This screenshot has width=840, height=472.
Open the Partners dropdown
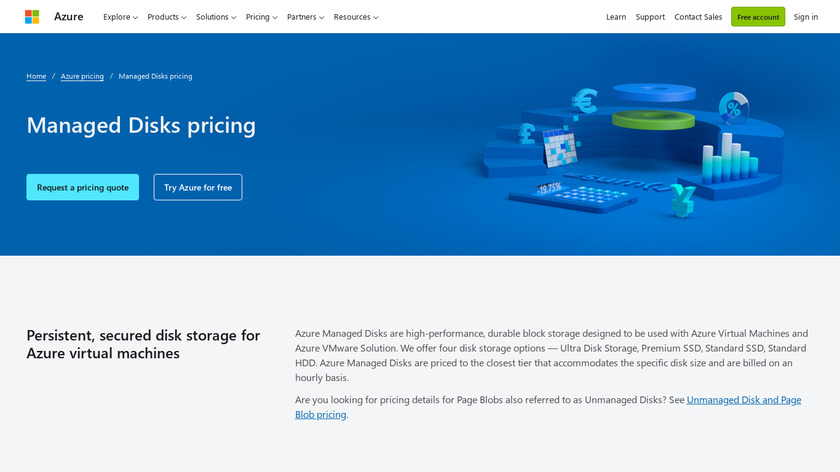305,17
